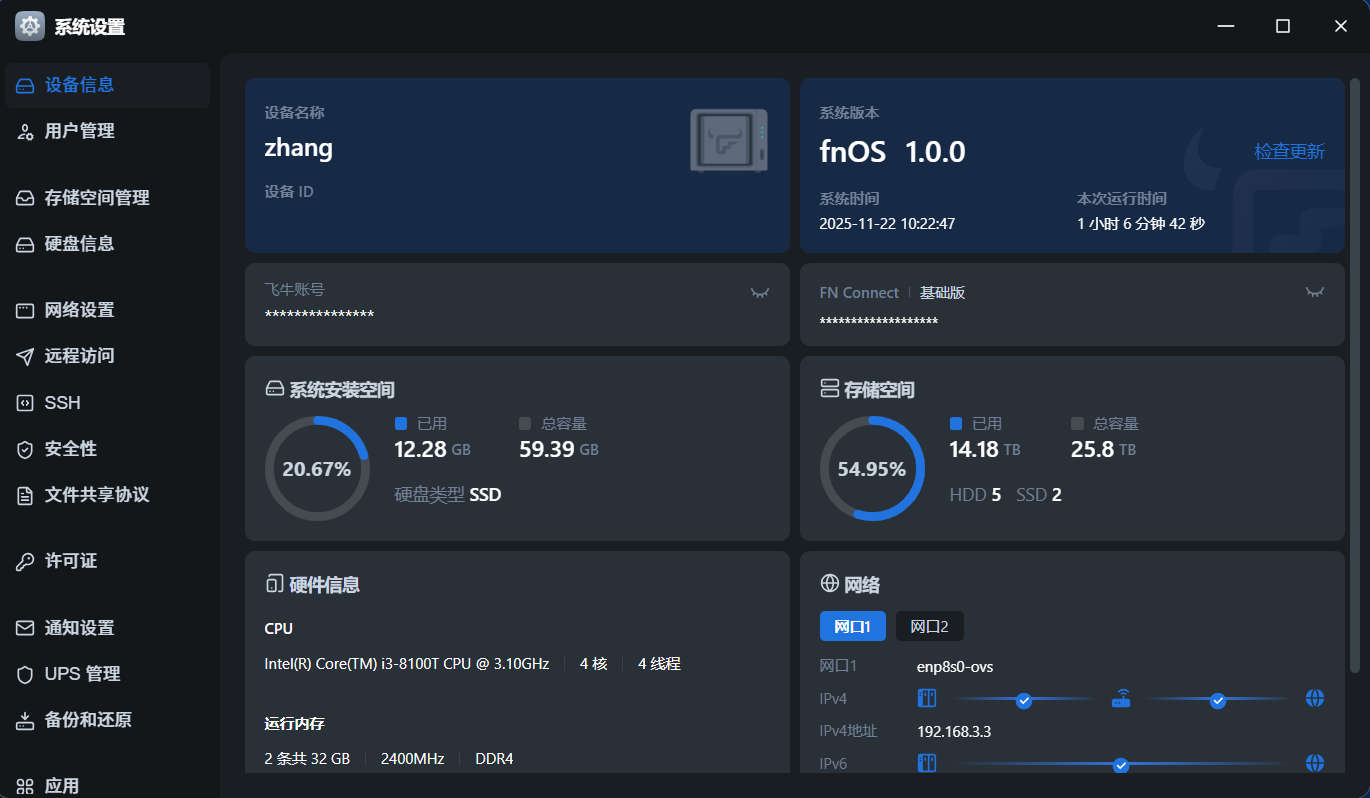This screenshot has width=1370, height=798.
Task: Click the device info sidebar icon
Action: click(25, 86)
